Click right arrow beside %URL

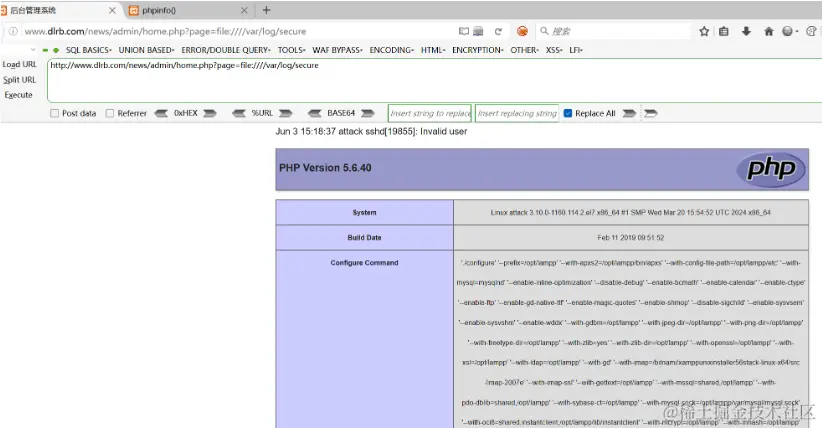click(x=285, y=113)
